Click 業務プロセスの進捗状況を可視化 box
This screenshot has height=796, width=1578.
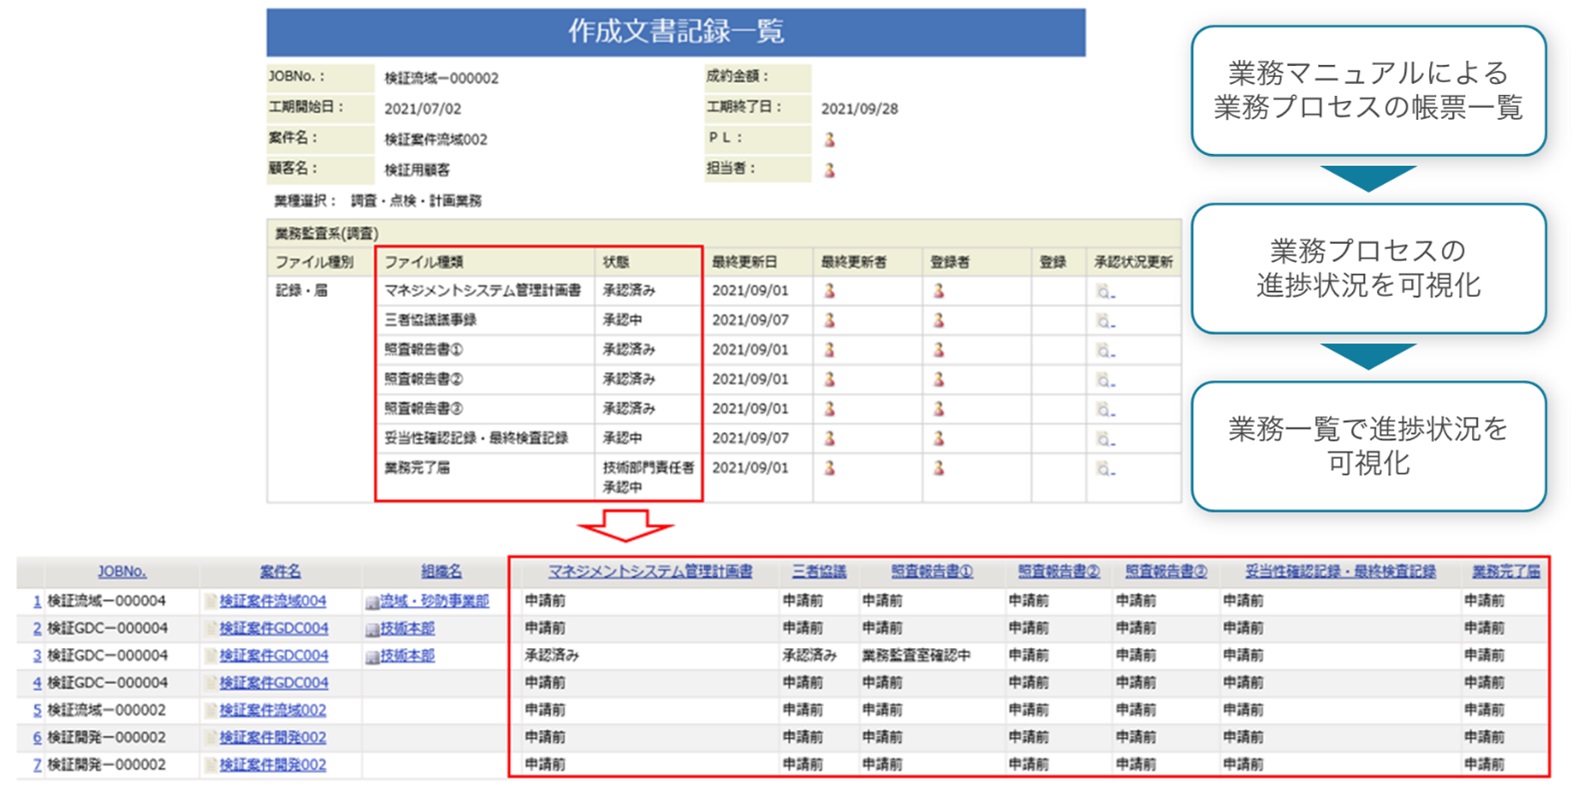point(1367,268)
